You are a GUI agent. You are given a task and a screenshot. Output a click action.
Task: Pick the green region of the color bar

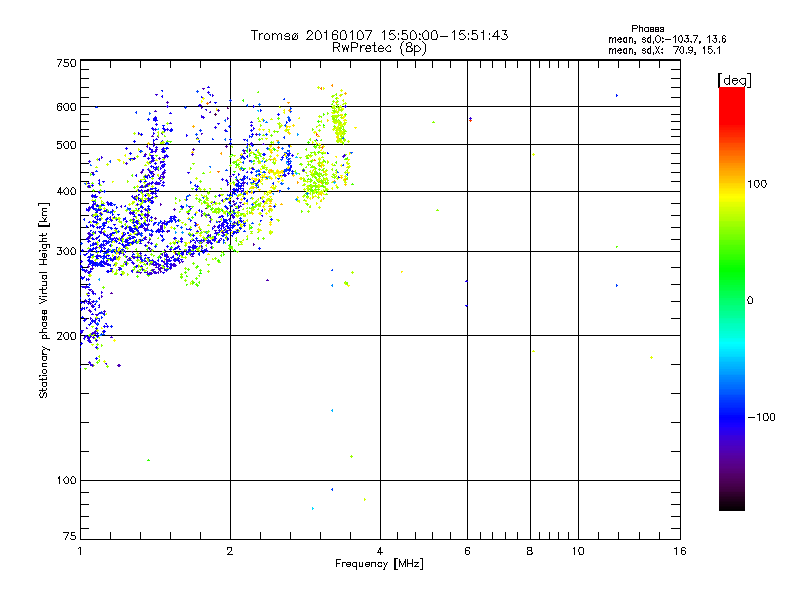pos(732,265)
